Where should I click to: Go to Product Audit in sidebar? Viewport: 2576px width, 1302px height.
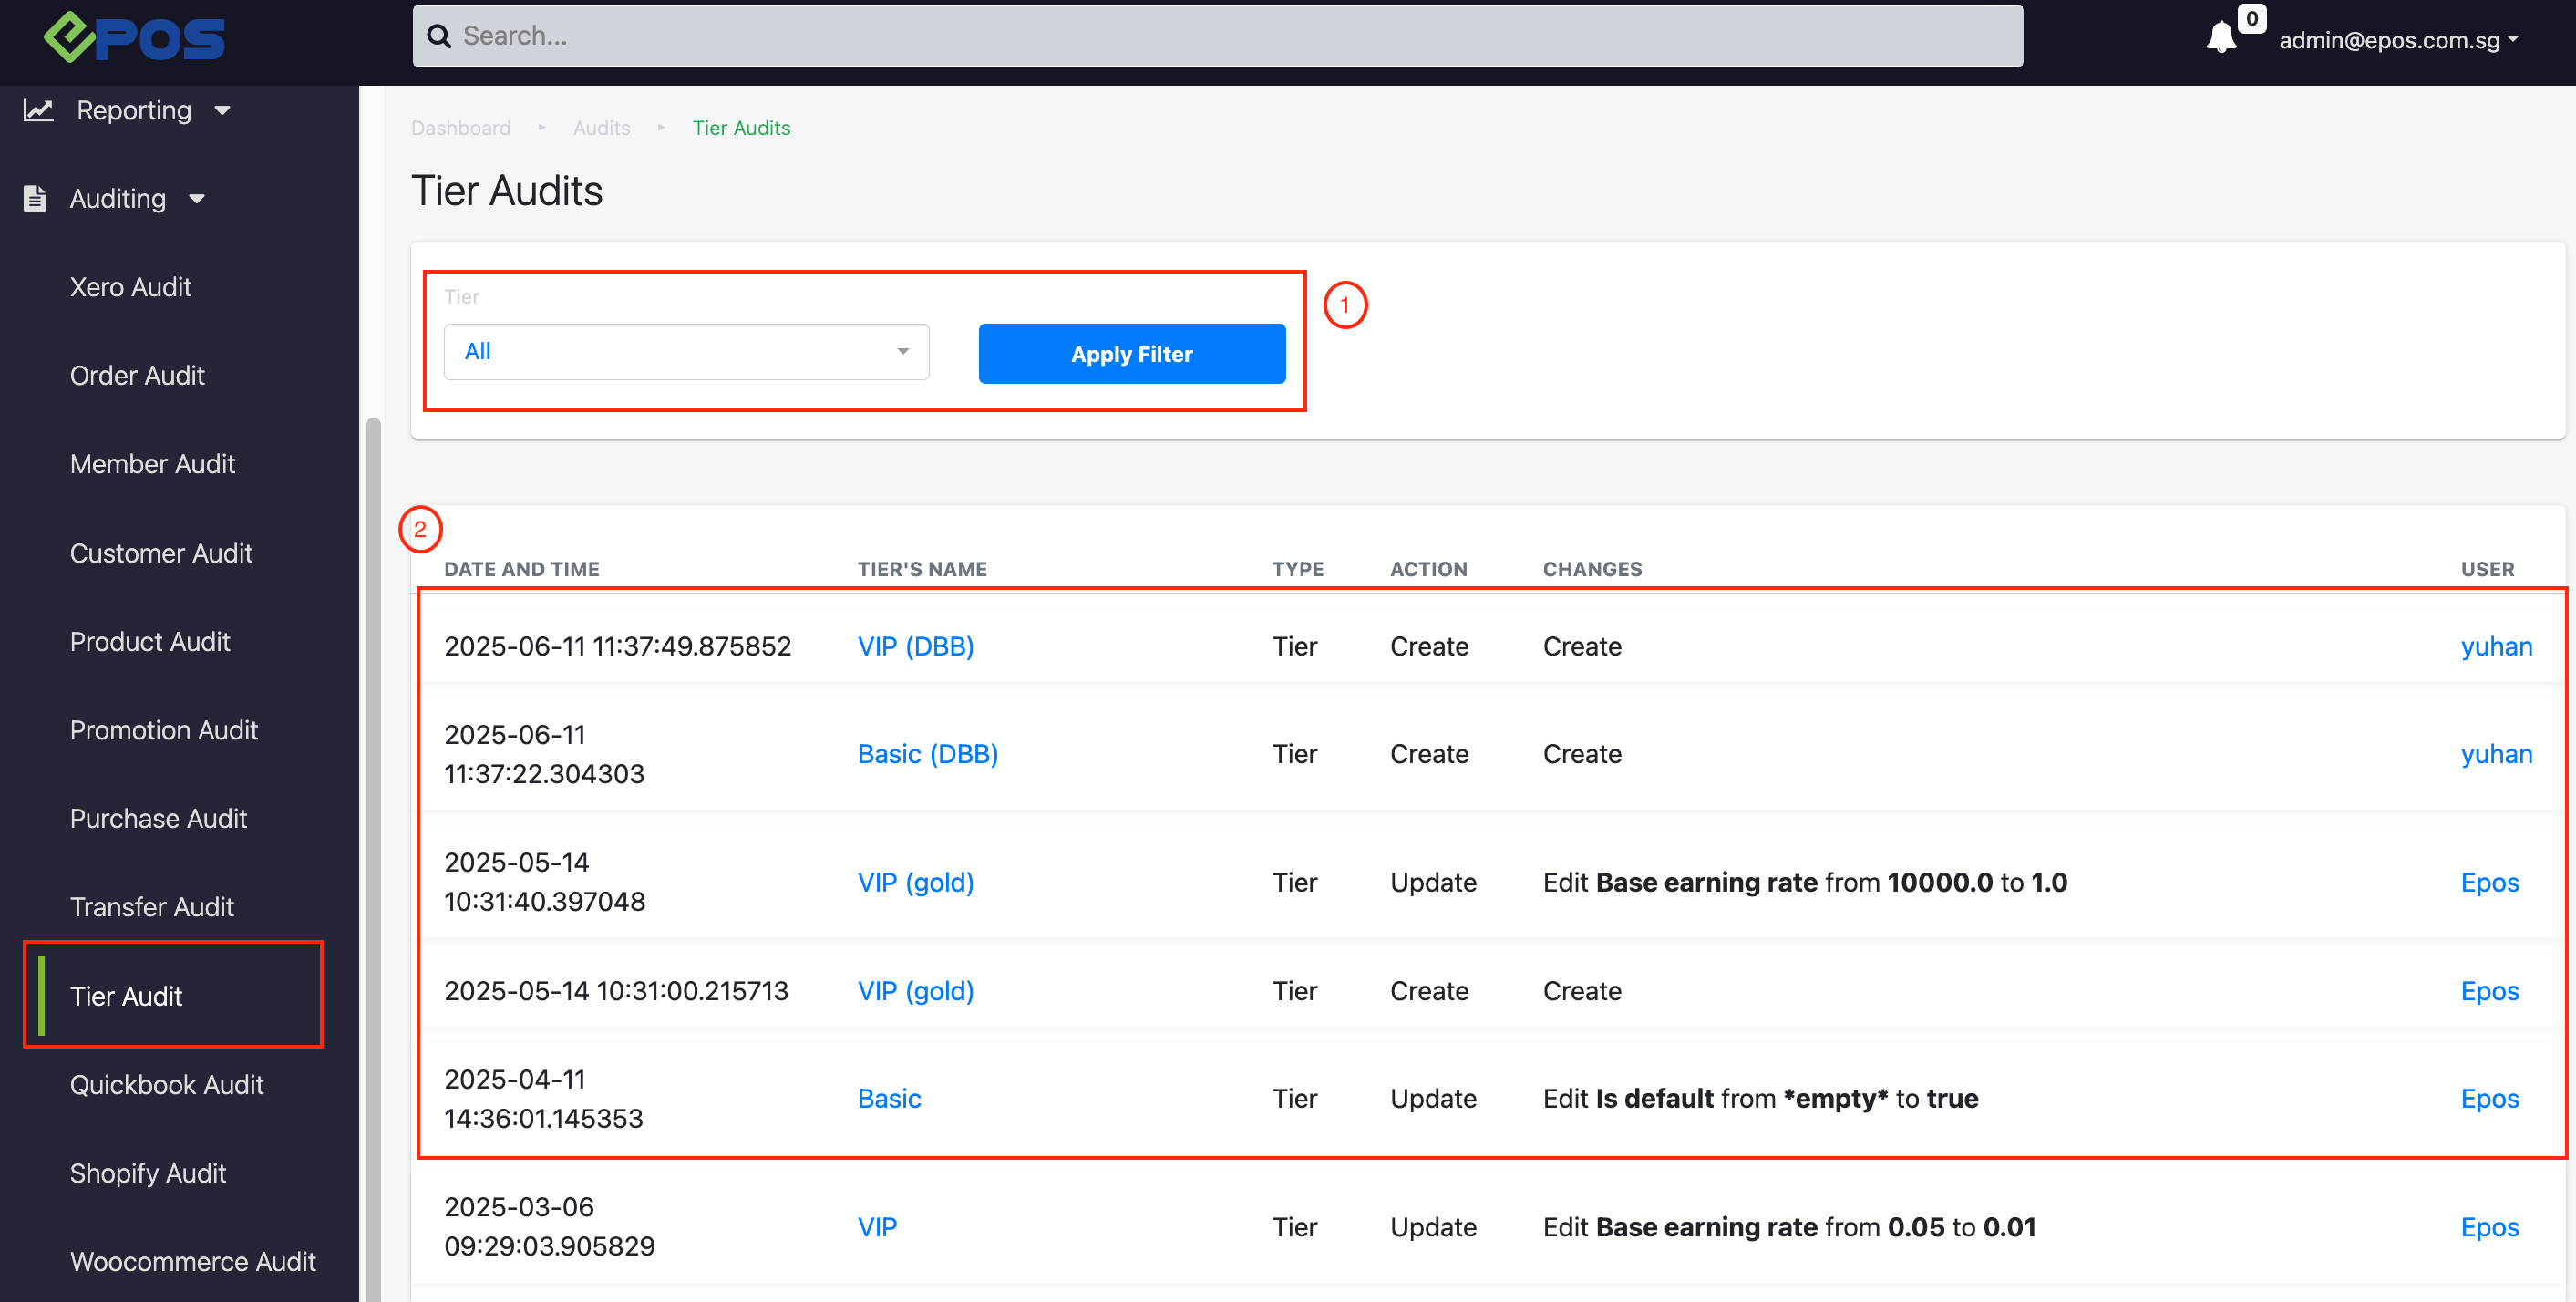pos(150,641)
